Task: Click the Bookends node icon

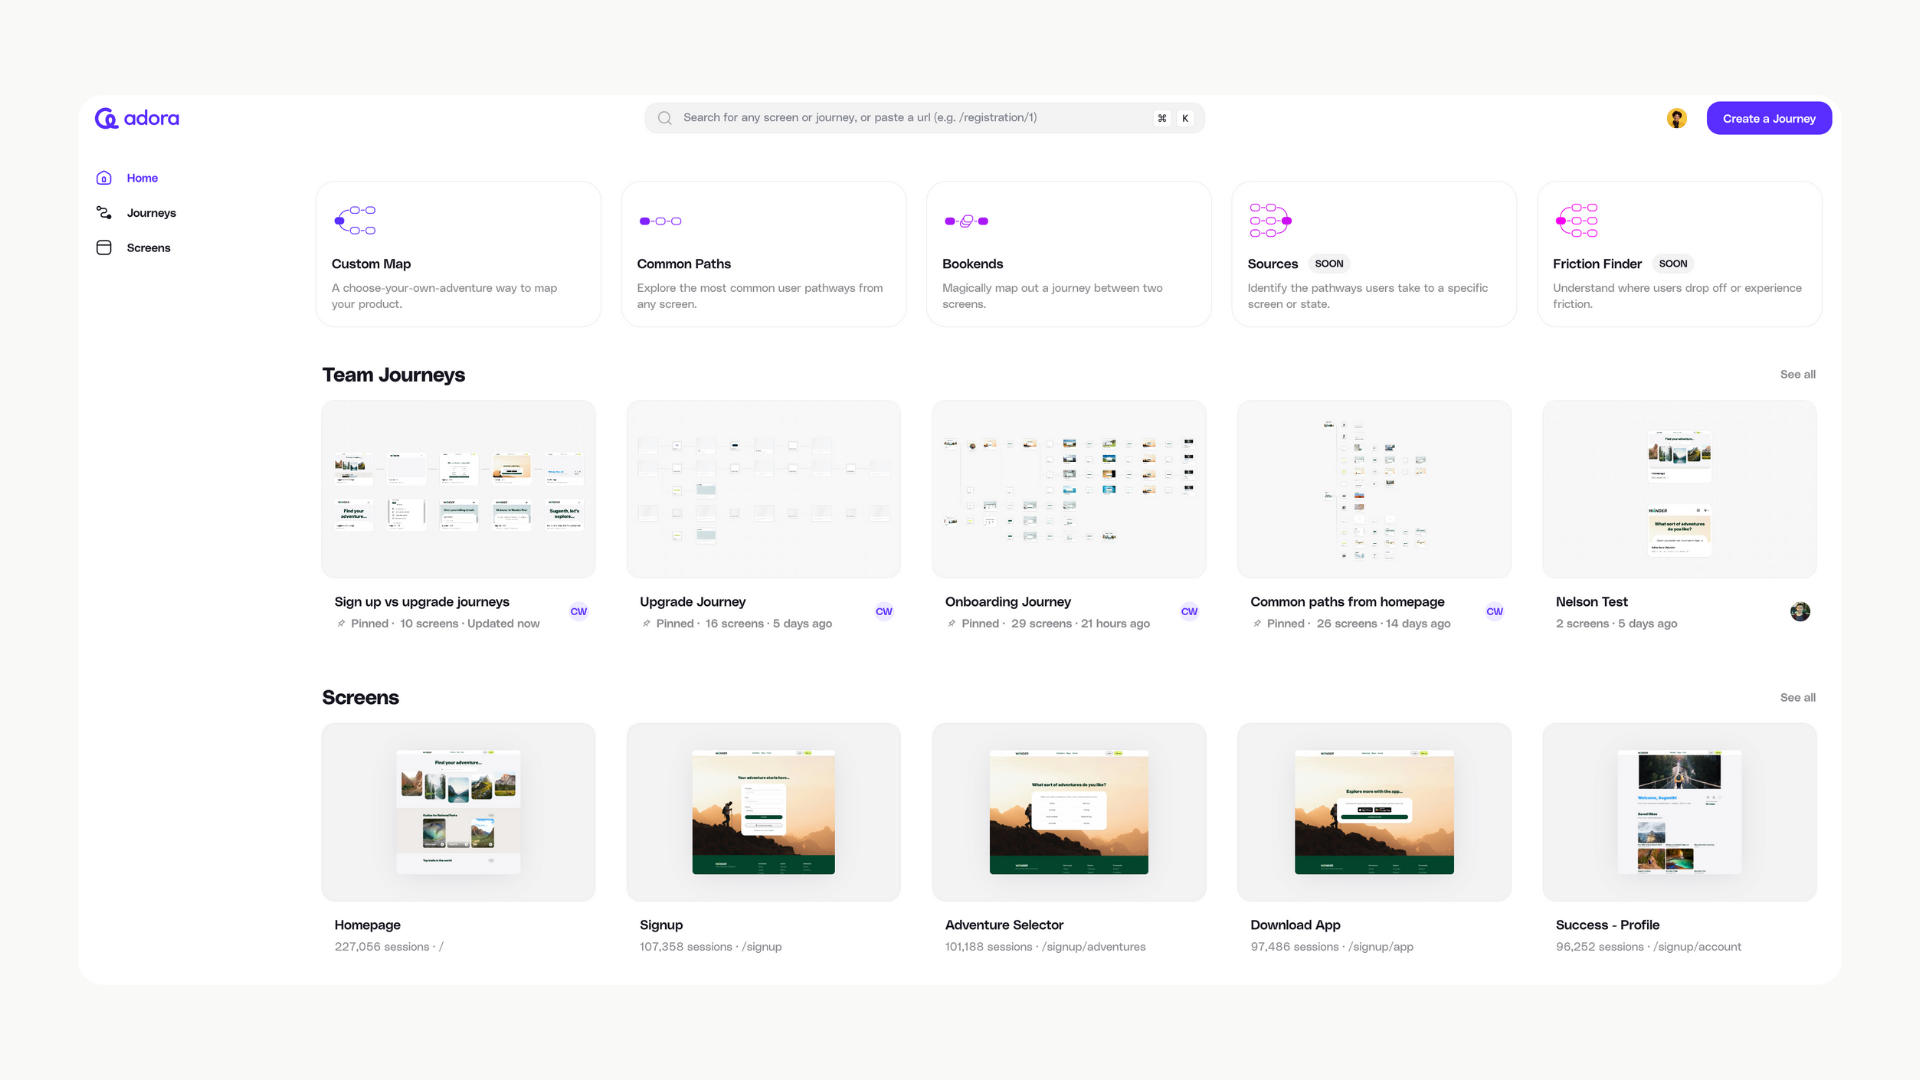Action: click(x=966, y=221)
